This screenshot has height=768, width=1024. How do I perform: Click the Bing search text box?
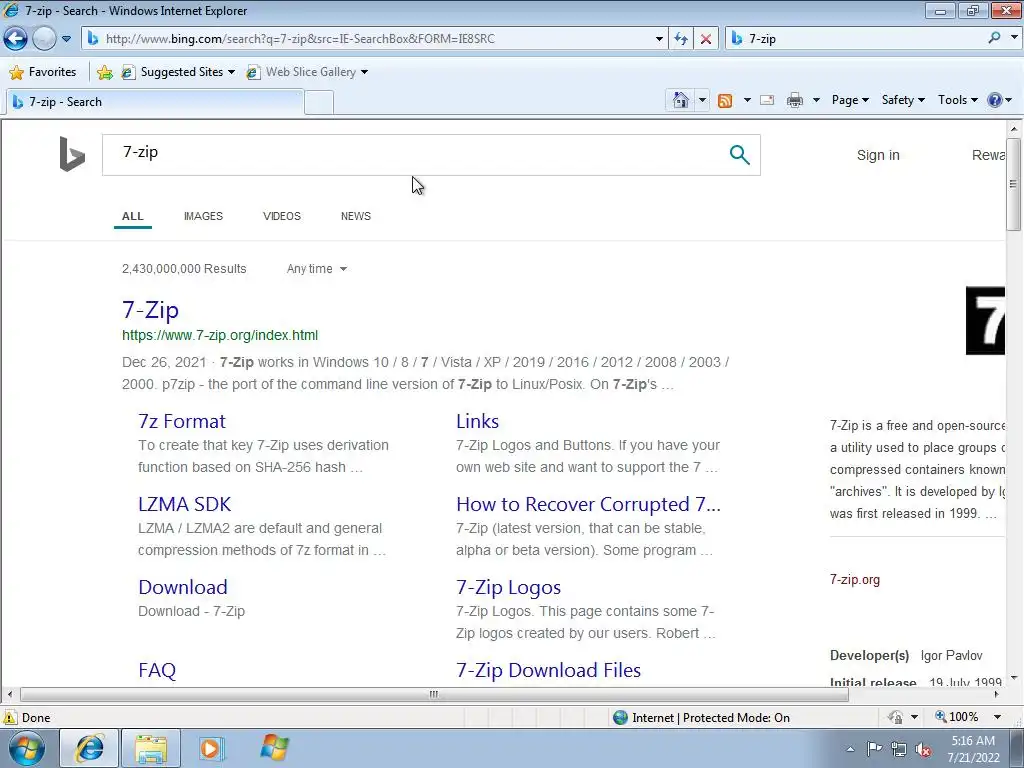tap(415, 155)
